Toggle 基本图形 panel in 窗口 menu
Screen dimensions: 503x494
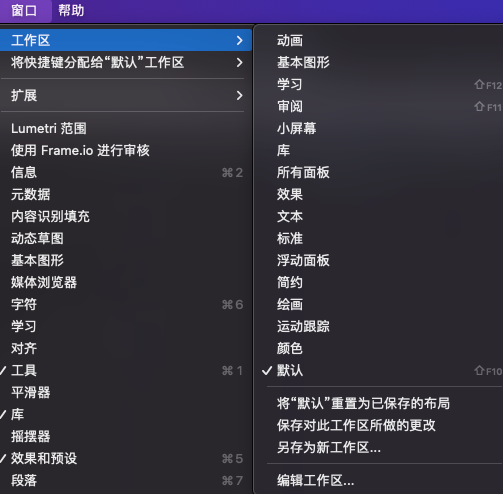coord(126,260)
